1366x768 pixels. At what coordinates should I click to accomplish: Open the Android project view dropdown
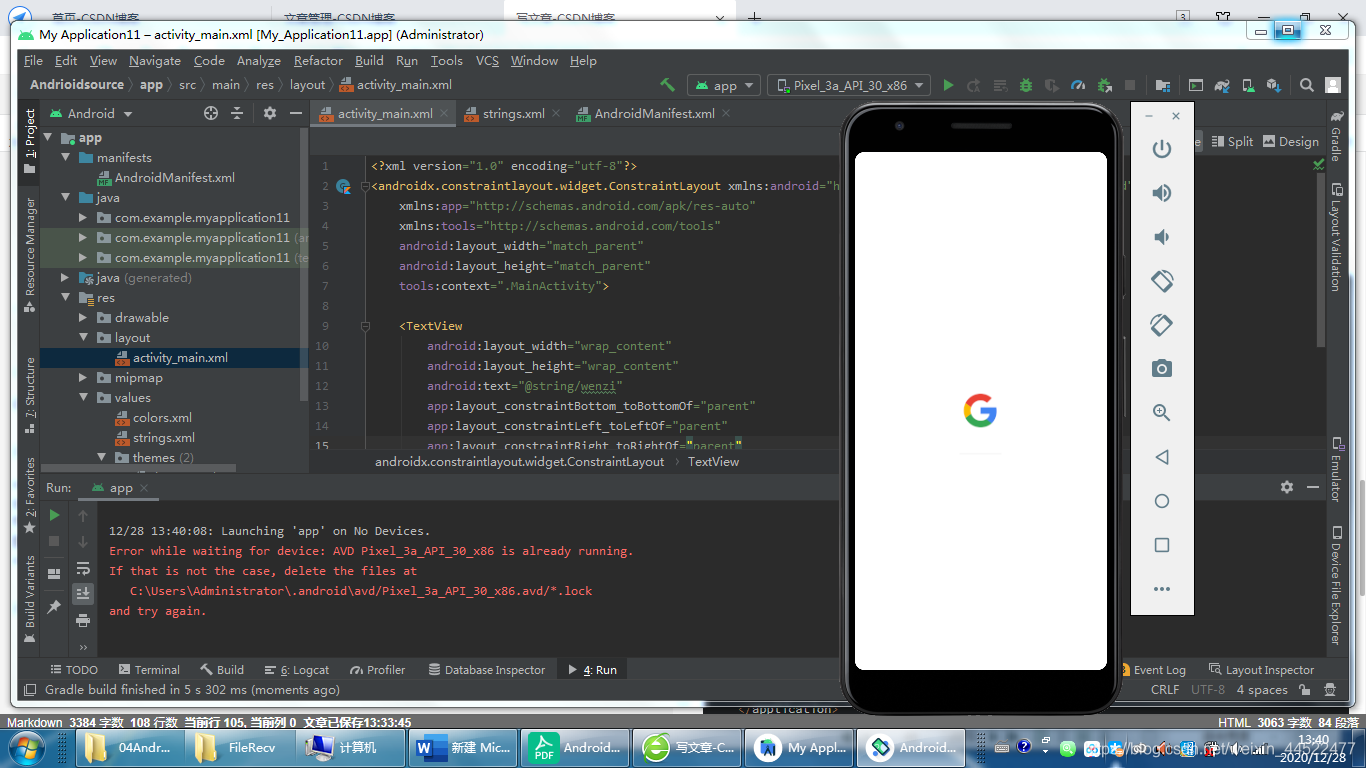click(91, 113)
